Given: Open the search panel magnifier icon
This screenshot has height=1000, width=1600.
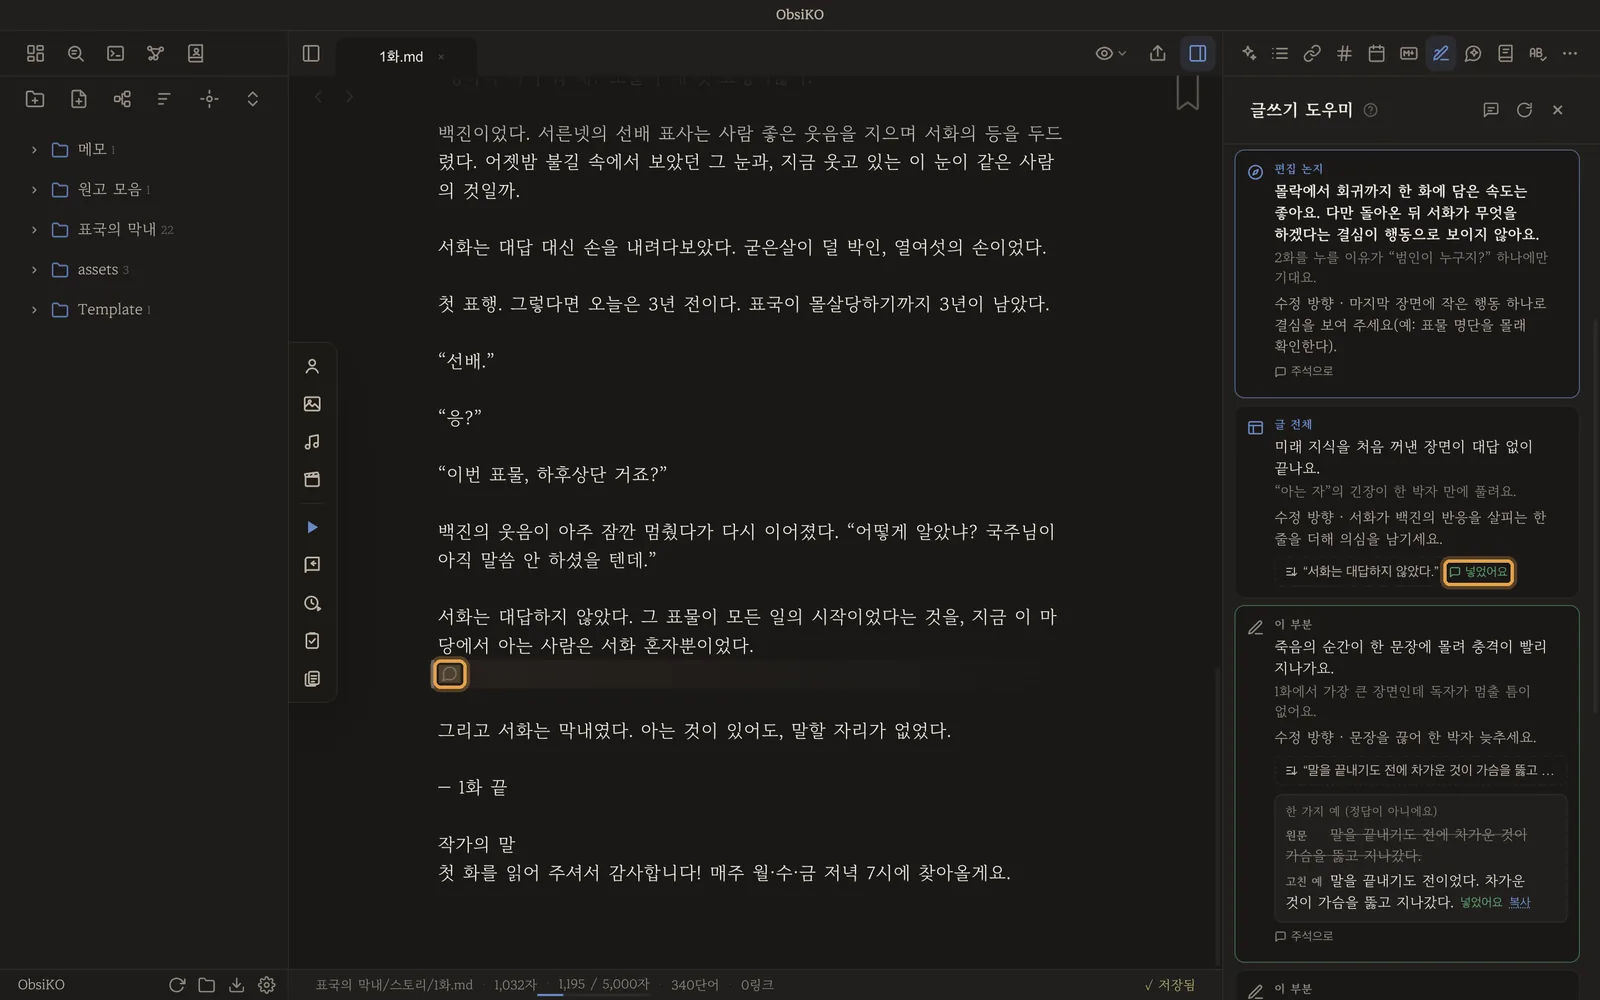Looking at the screenshot, I should point(75,53).
